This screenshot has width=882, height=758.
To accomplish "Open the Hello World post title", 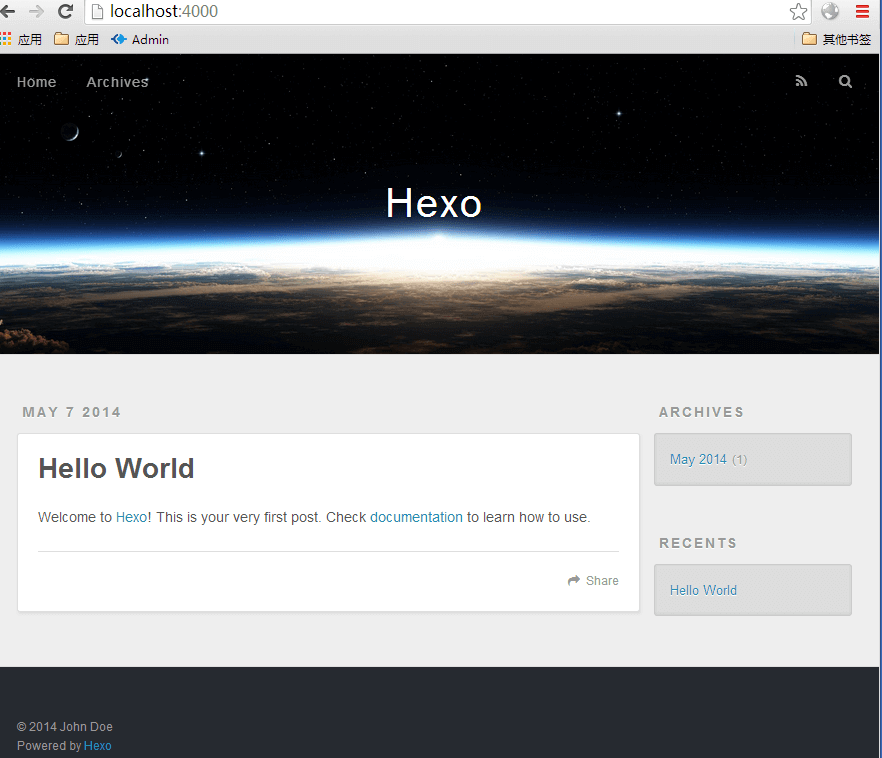I will pyautogui.click(x=116, y=468).
